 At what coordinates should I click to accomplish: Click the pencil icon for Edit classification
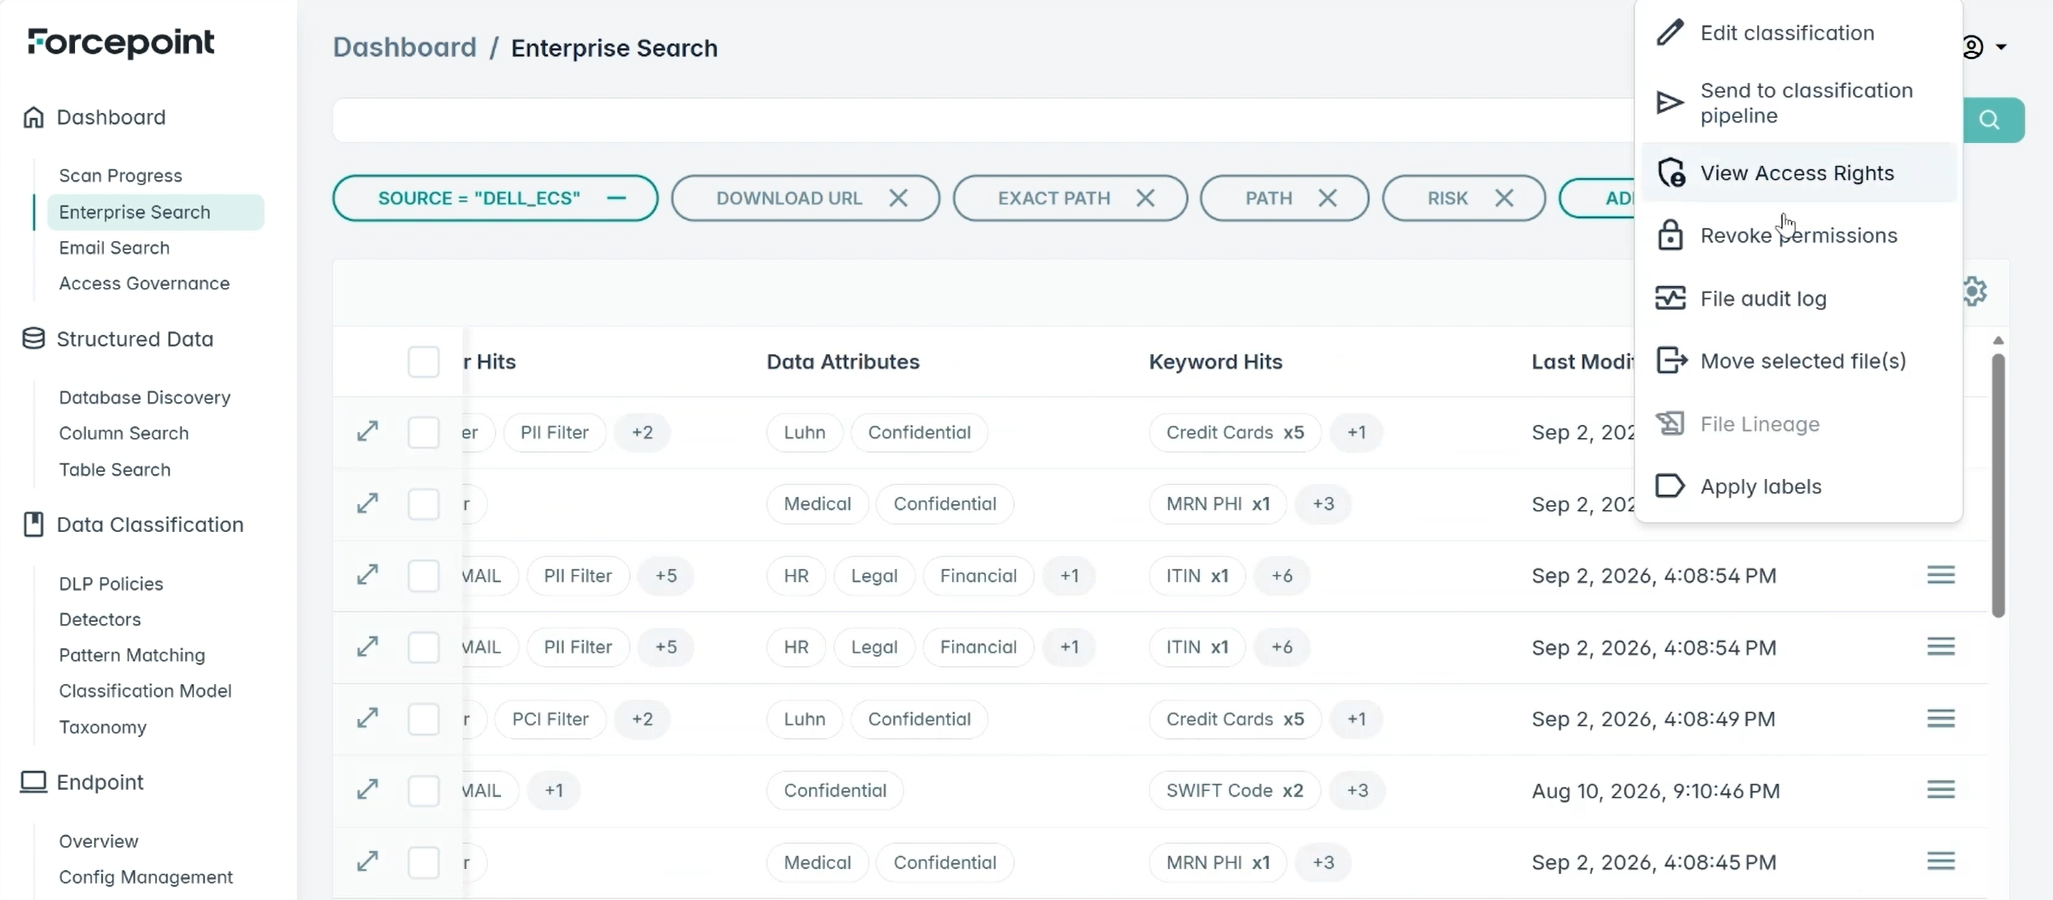1670,33
